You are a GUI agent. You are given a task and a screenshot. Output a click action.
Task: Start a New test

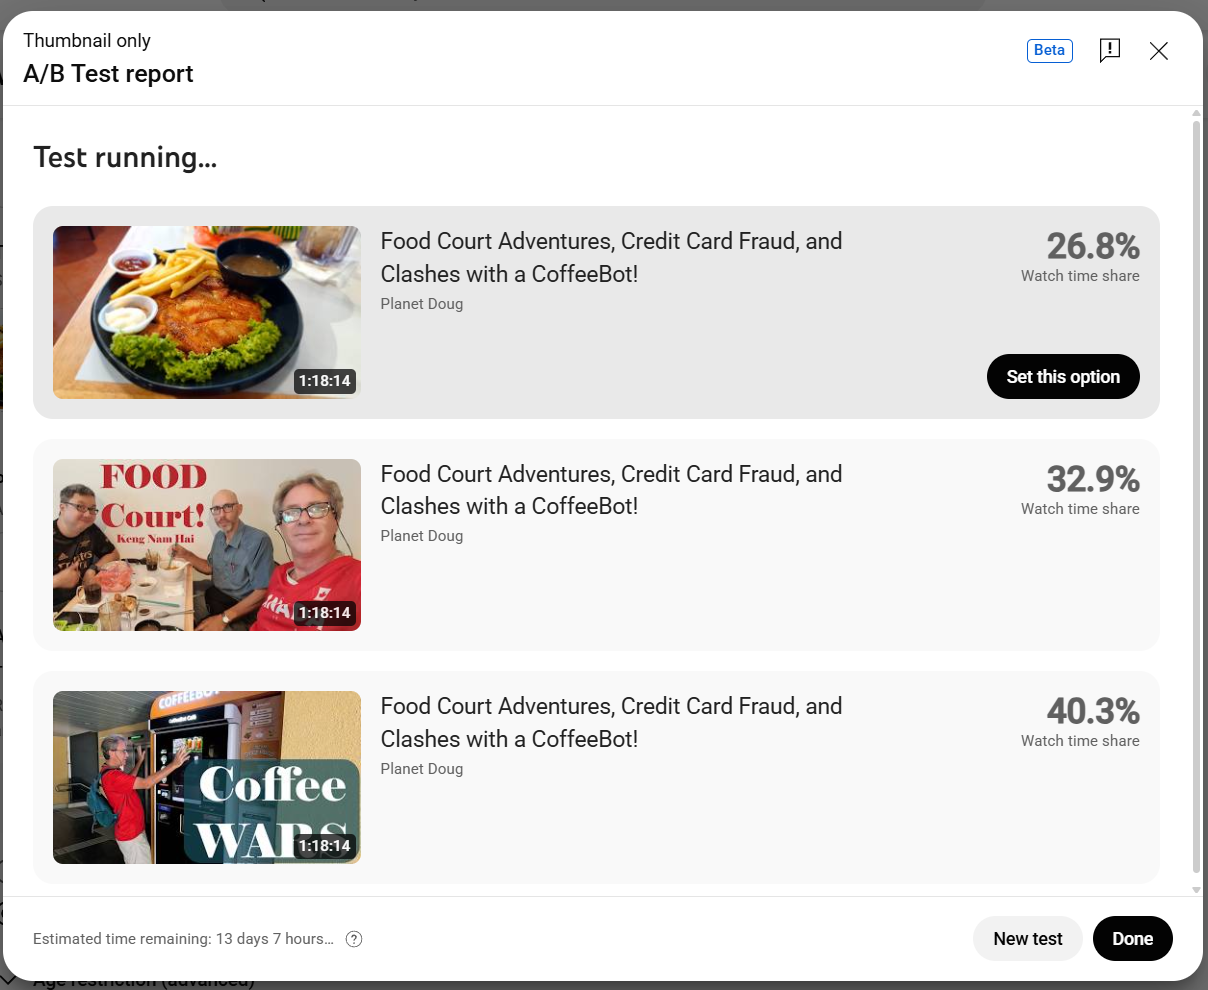[x=1027, y=939]
